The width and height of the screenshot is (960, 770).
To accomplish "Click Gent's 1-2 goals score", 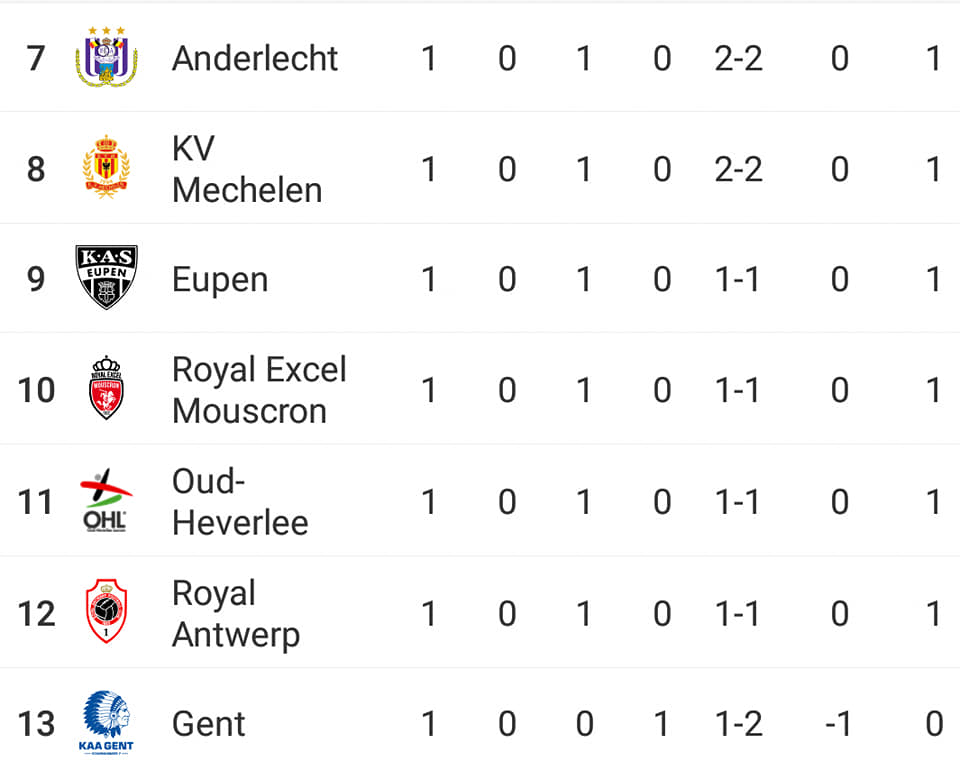I will pyautogui.click(x=738, y=724).
